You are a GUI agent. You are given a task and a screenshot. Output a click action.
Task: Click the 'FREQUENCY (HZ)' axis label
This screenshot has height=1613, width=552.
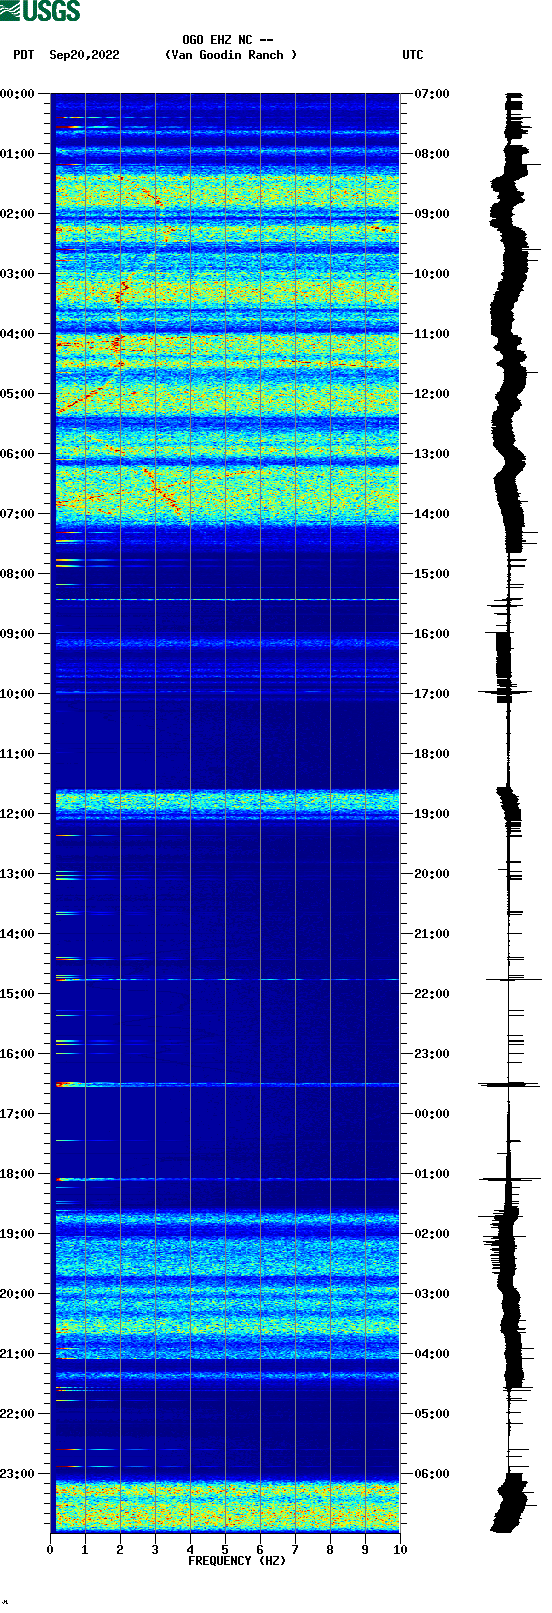tap(237, 1560)
